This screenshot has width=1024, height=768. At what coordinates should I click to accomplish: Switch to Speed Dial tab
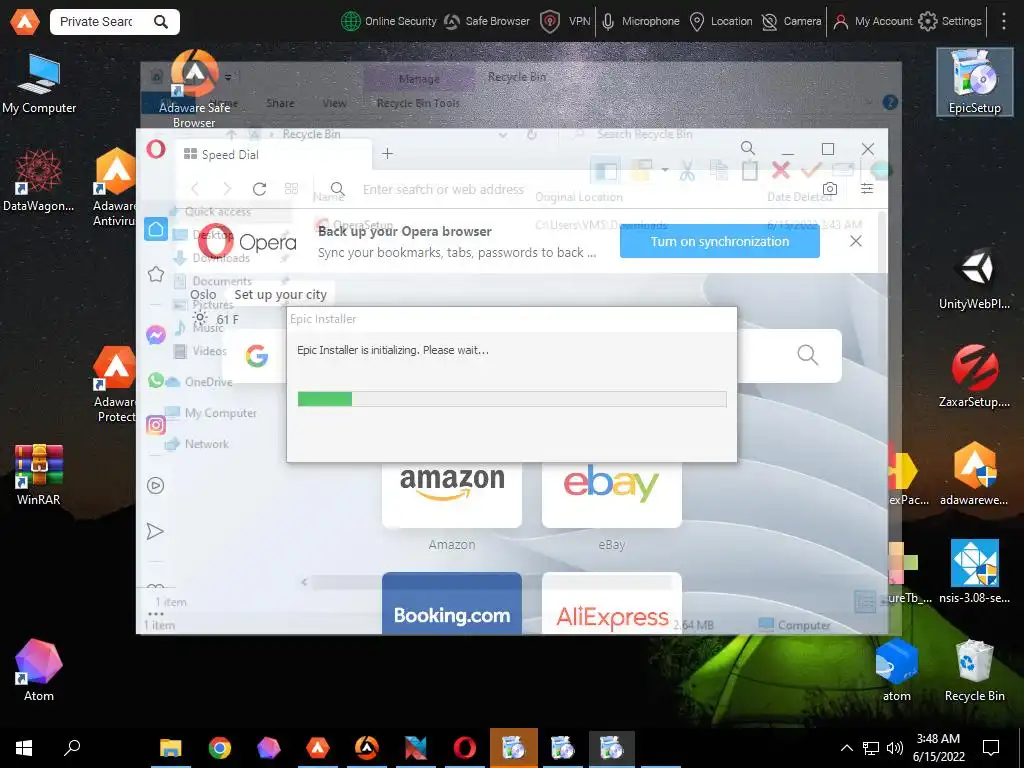(x=274, y=154)
